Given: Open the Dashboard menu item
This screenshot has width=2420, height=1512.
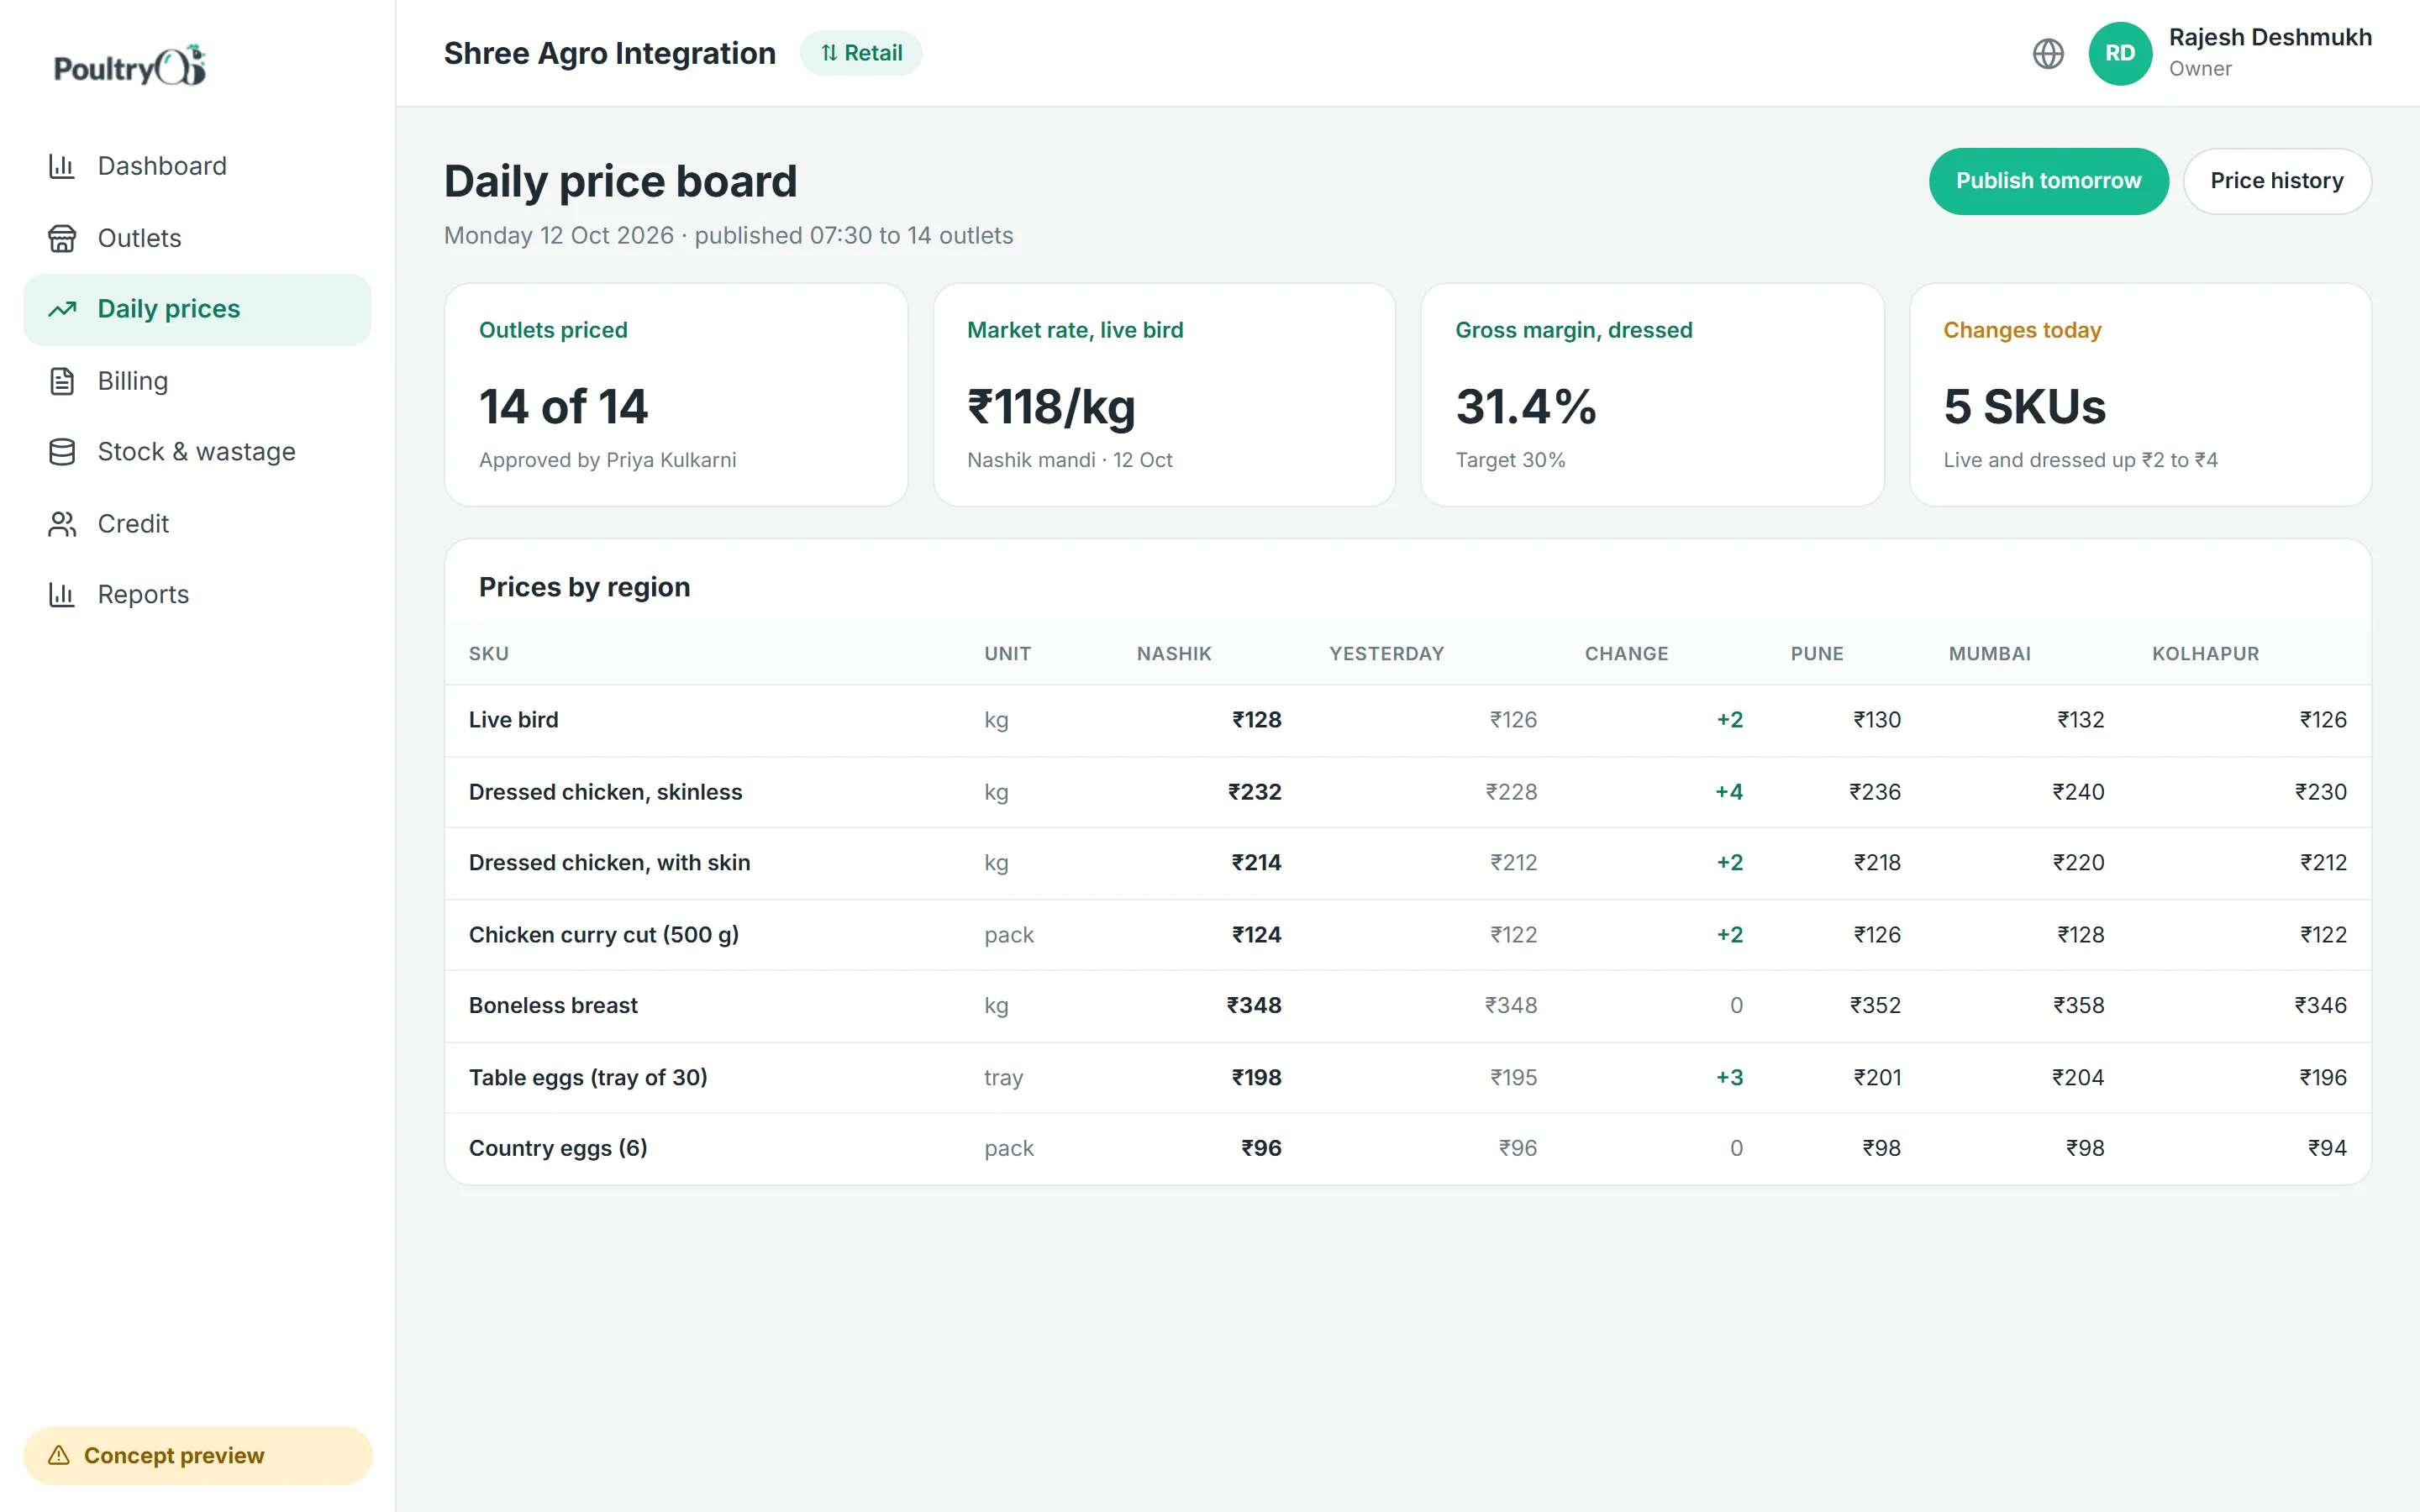Looking at the screenshot, I should pos(197,166).
